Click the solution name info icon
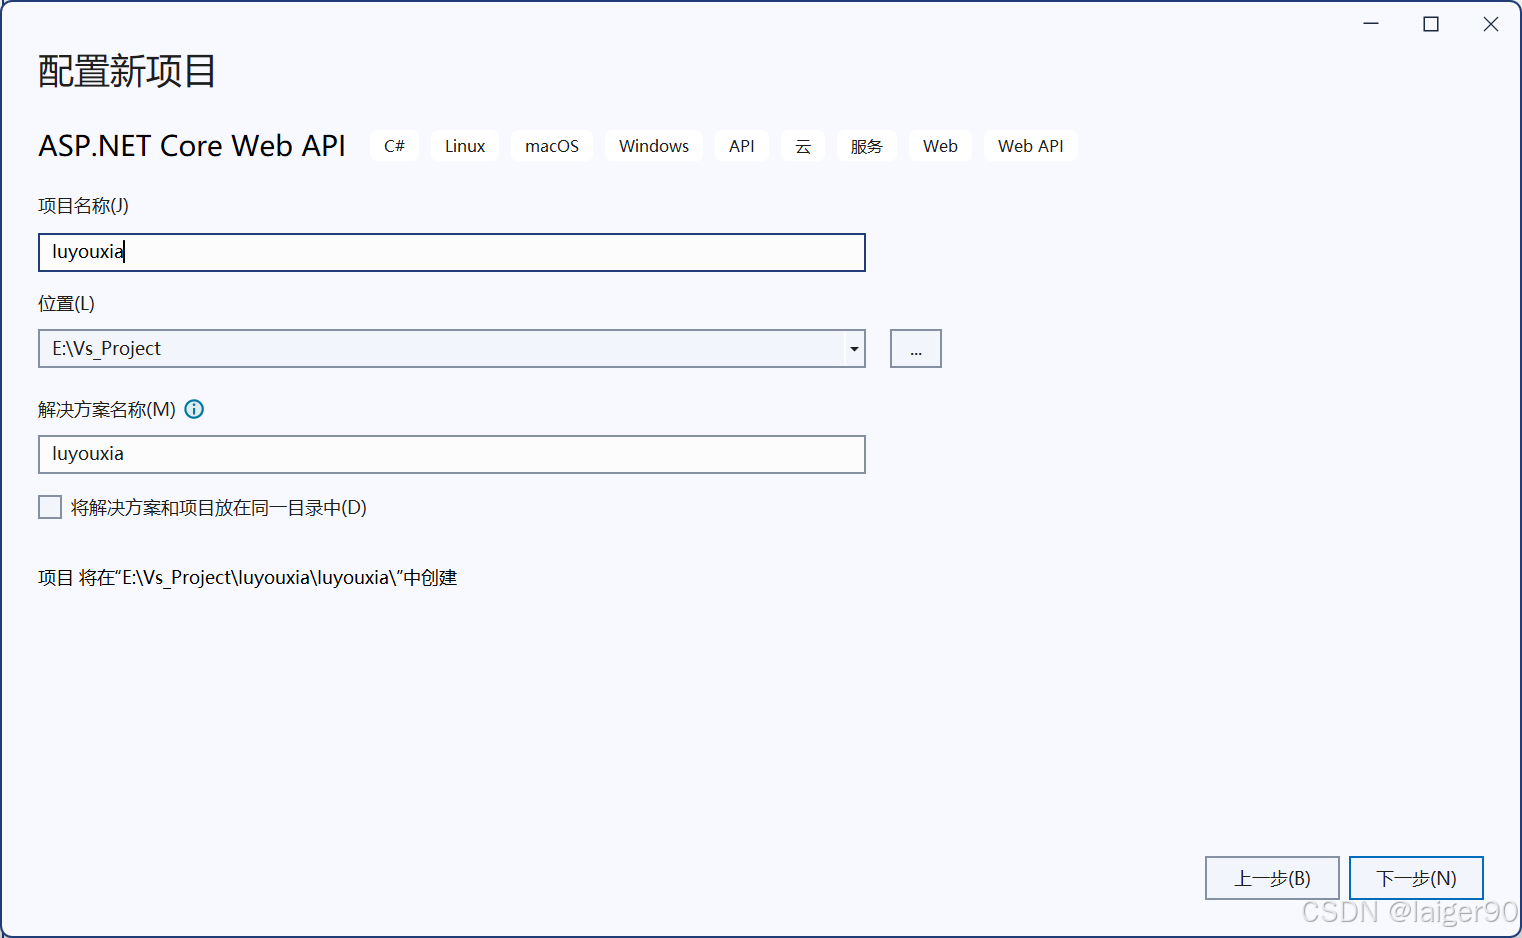 pyautogui.click(x=195, y=409)
